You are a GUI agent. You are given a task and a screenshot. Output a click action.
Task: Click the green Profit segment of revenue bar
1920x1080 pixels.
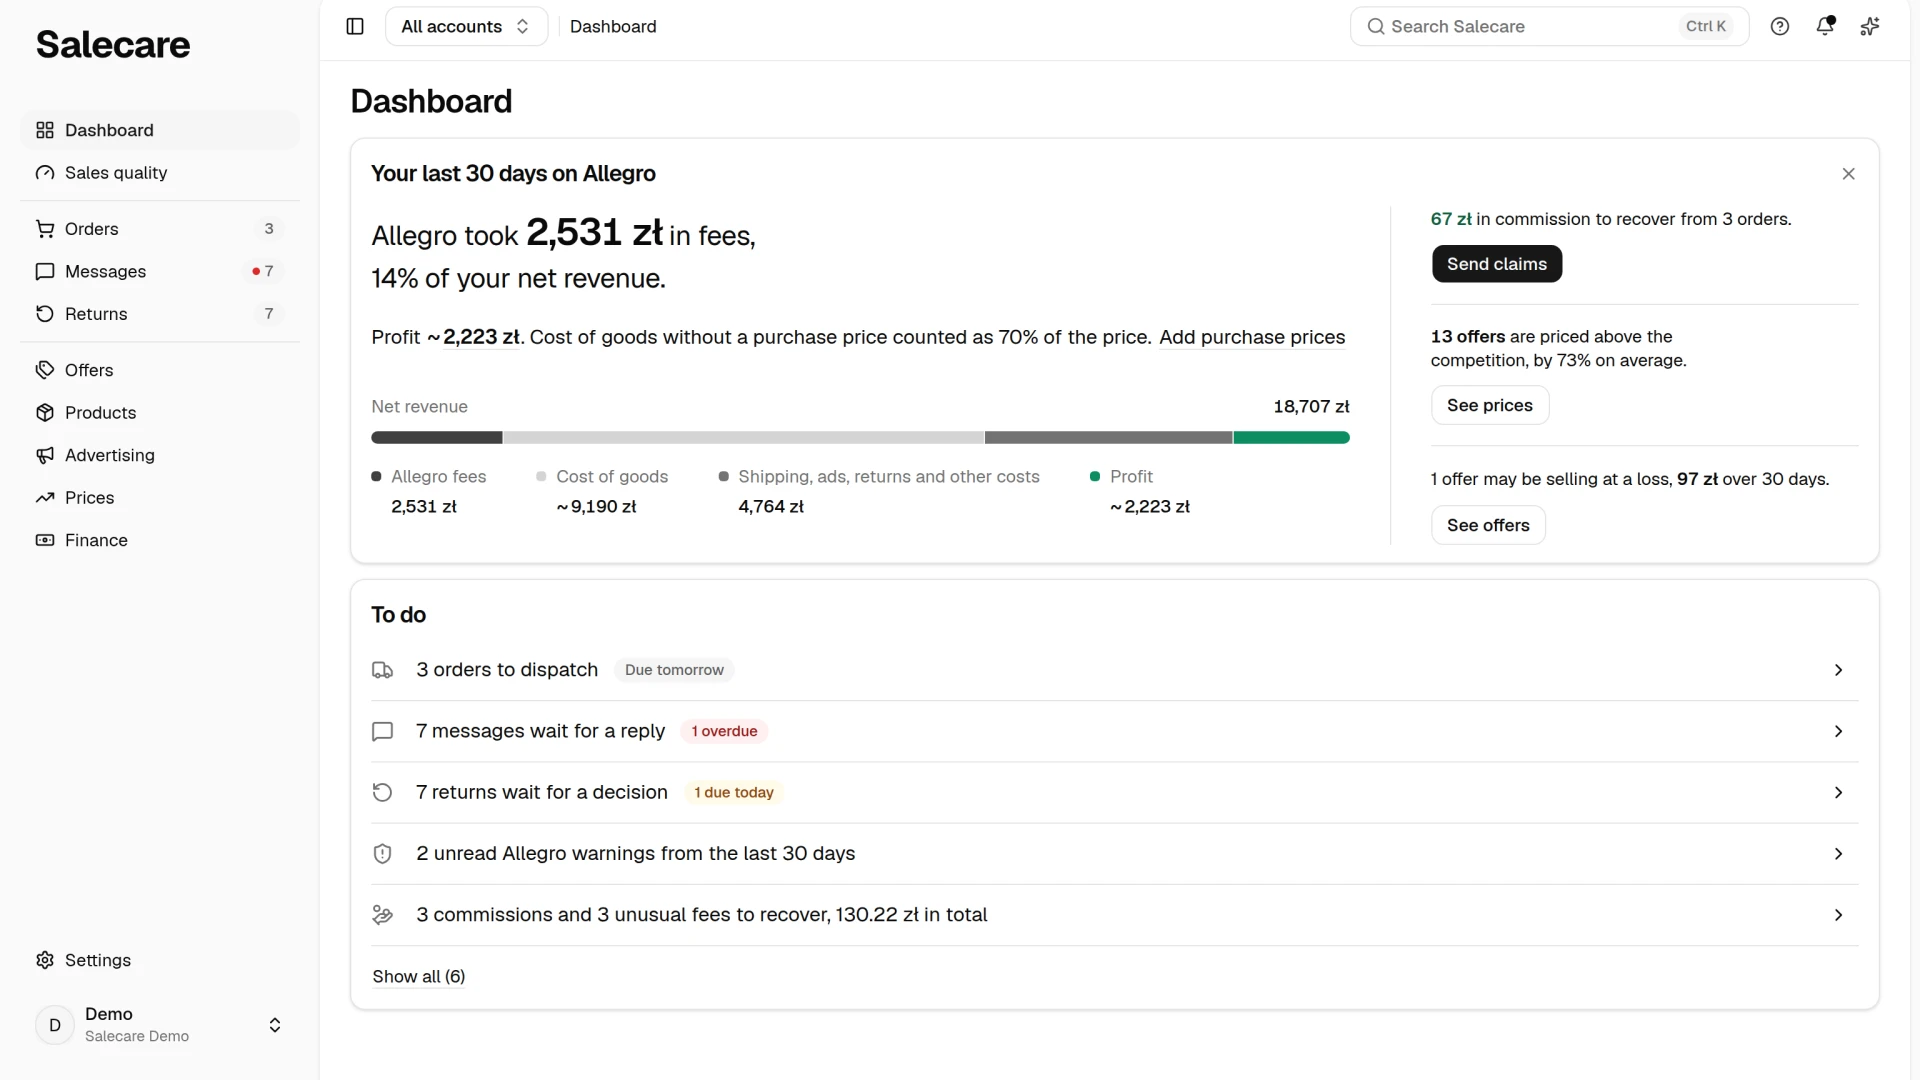[1291, 438]
